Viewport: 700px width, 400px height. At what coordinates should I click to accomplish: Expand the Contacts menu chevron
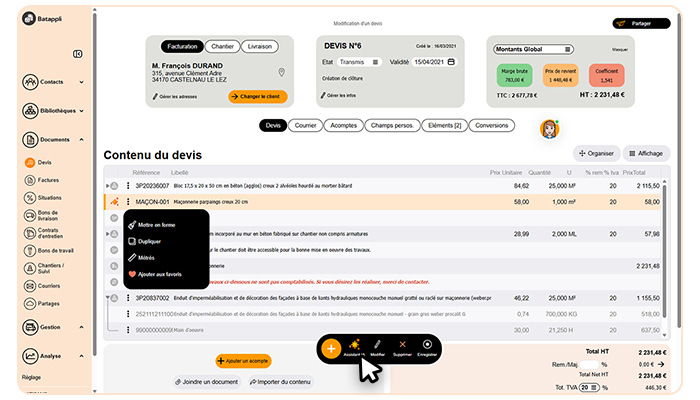(81, 82)
